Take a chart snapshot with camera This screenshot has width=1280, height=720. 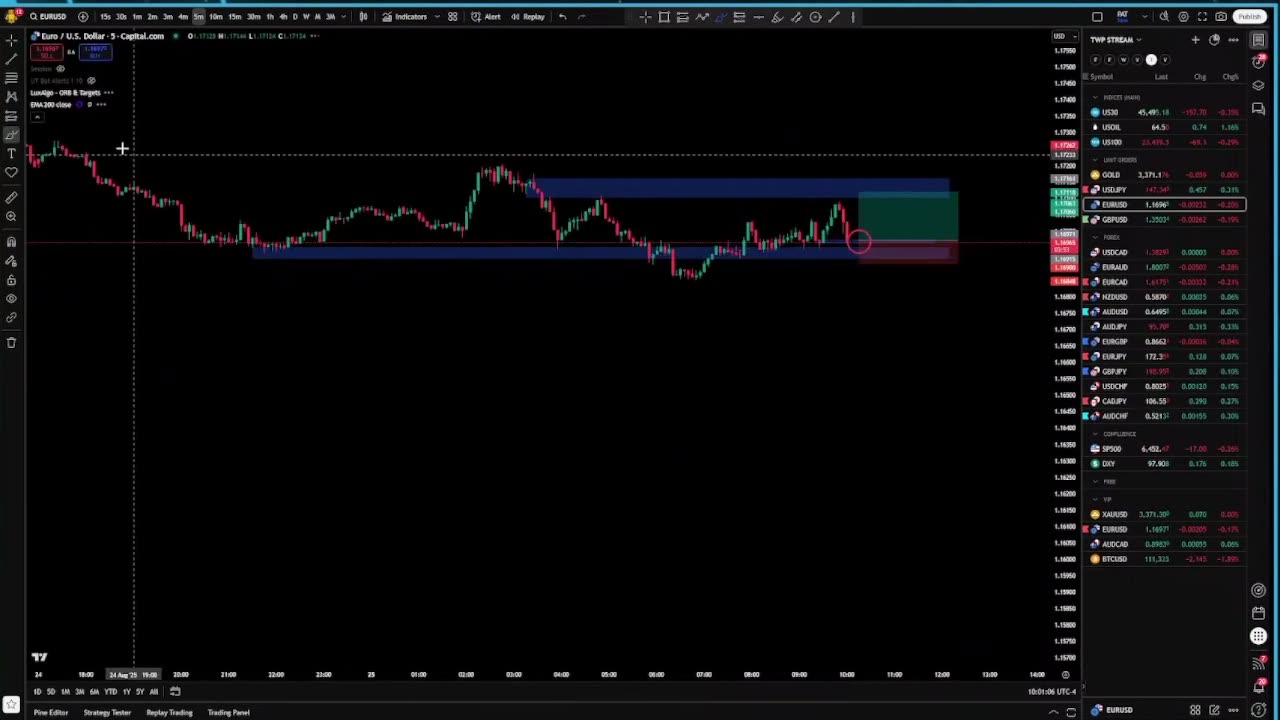[1221, 16]
